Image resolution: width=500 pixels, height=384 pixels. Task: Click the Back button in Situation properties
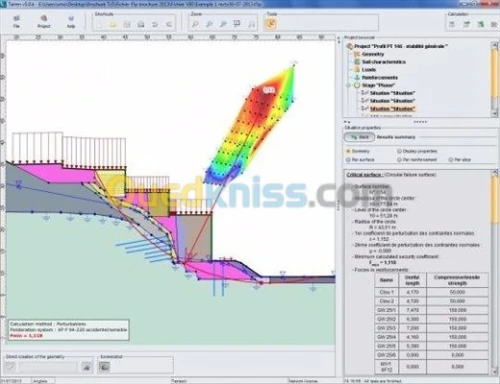point(359,137)
